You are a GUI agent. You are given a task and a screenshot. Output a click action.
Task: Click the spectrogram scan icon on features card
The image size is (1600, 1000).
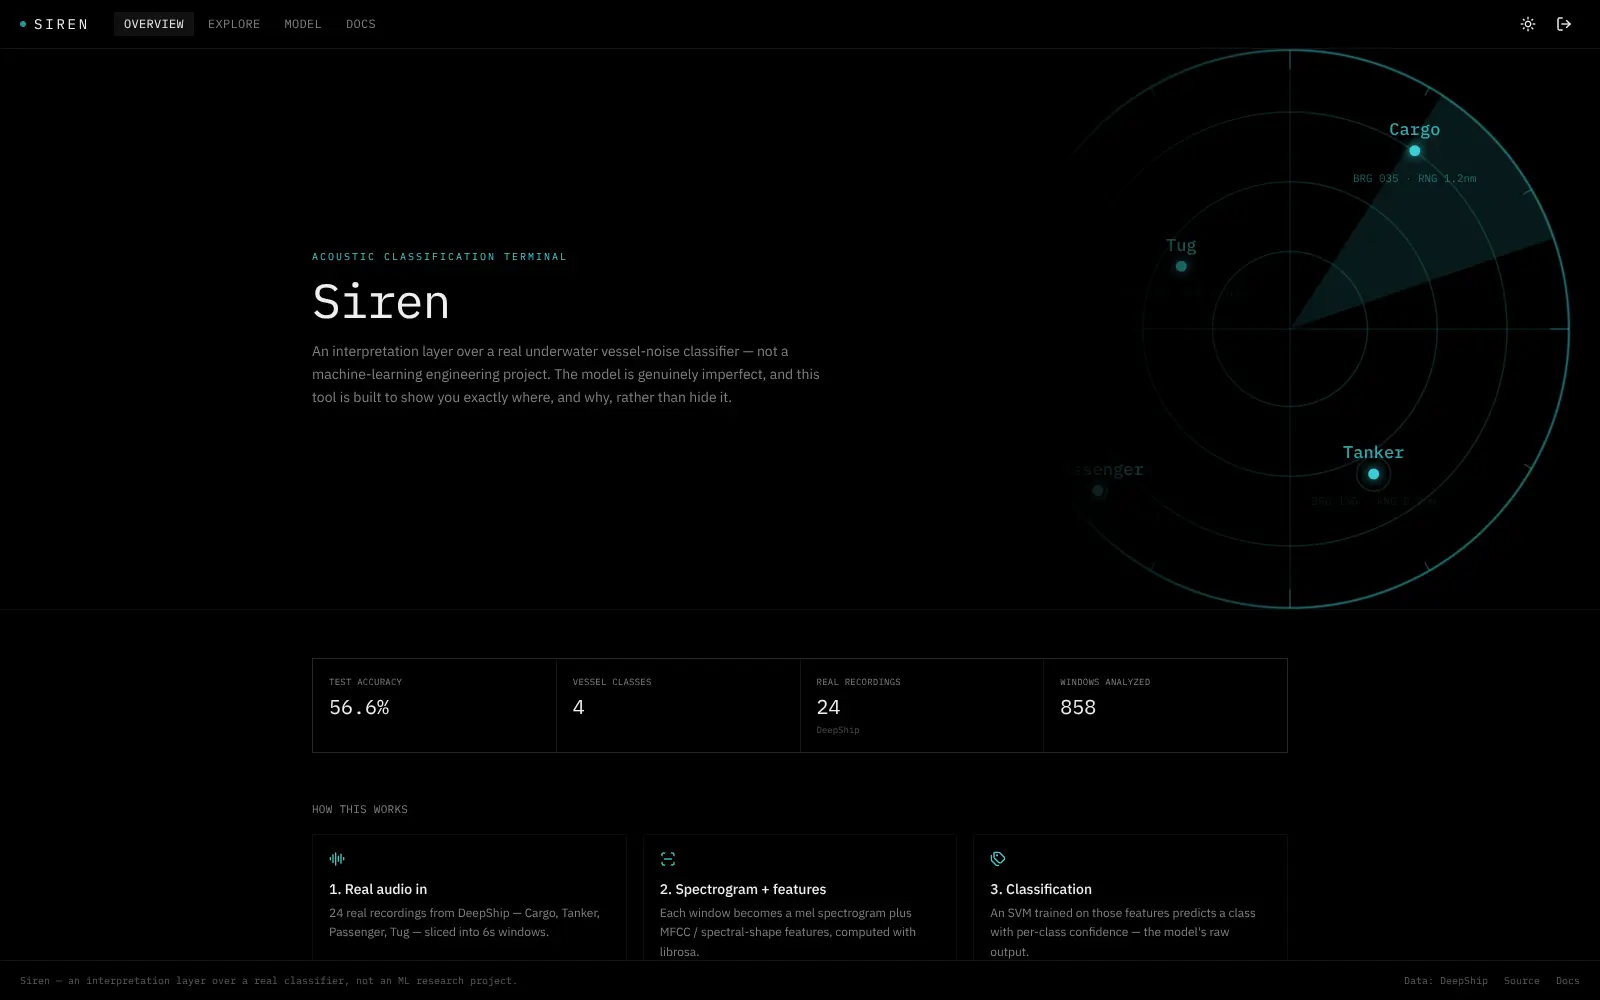coord(668,858)
